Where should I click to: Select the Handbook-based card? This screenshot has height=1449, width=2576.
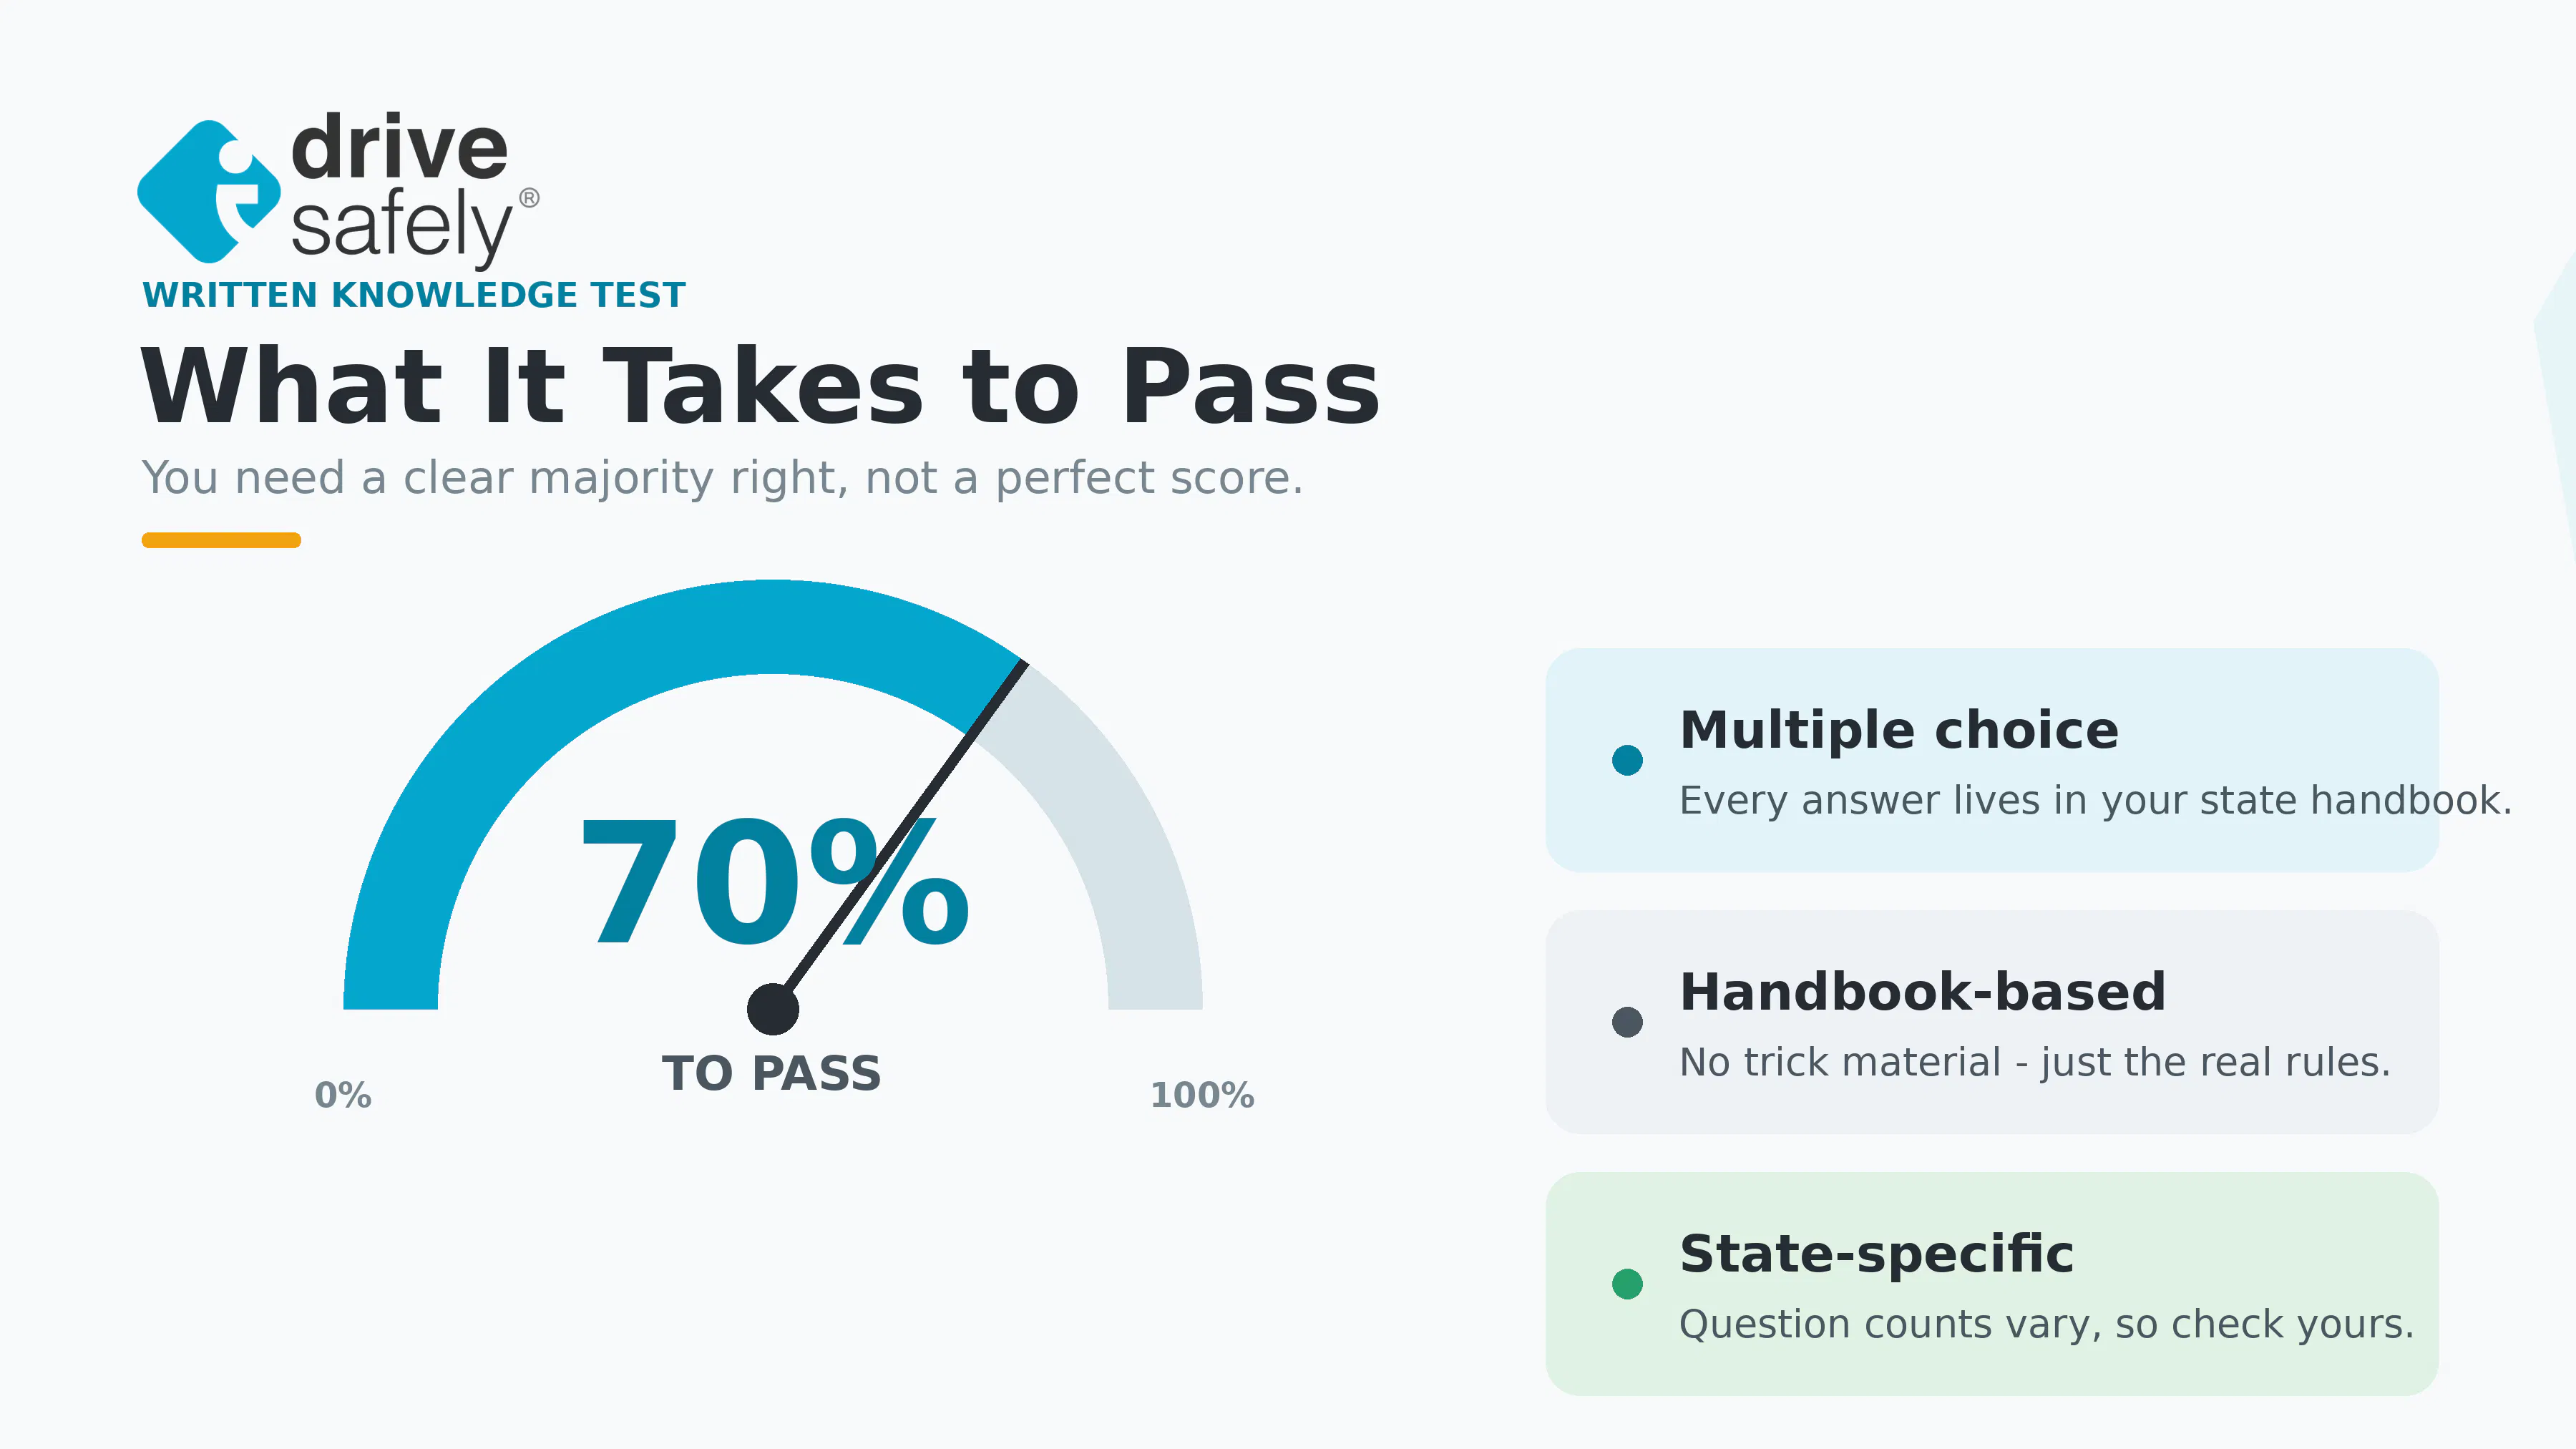1992,1022
